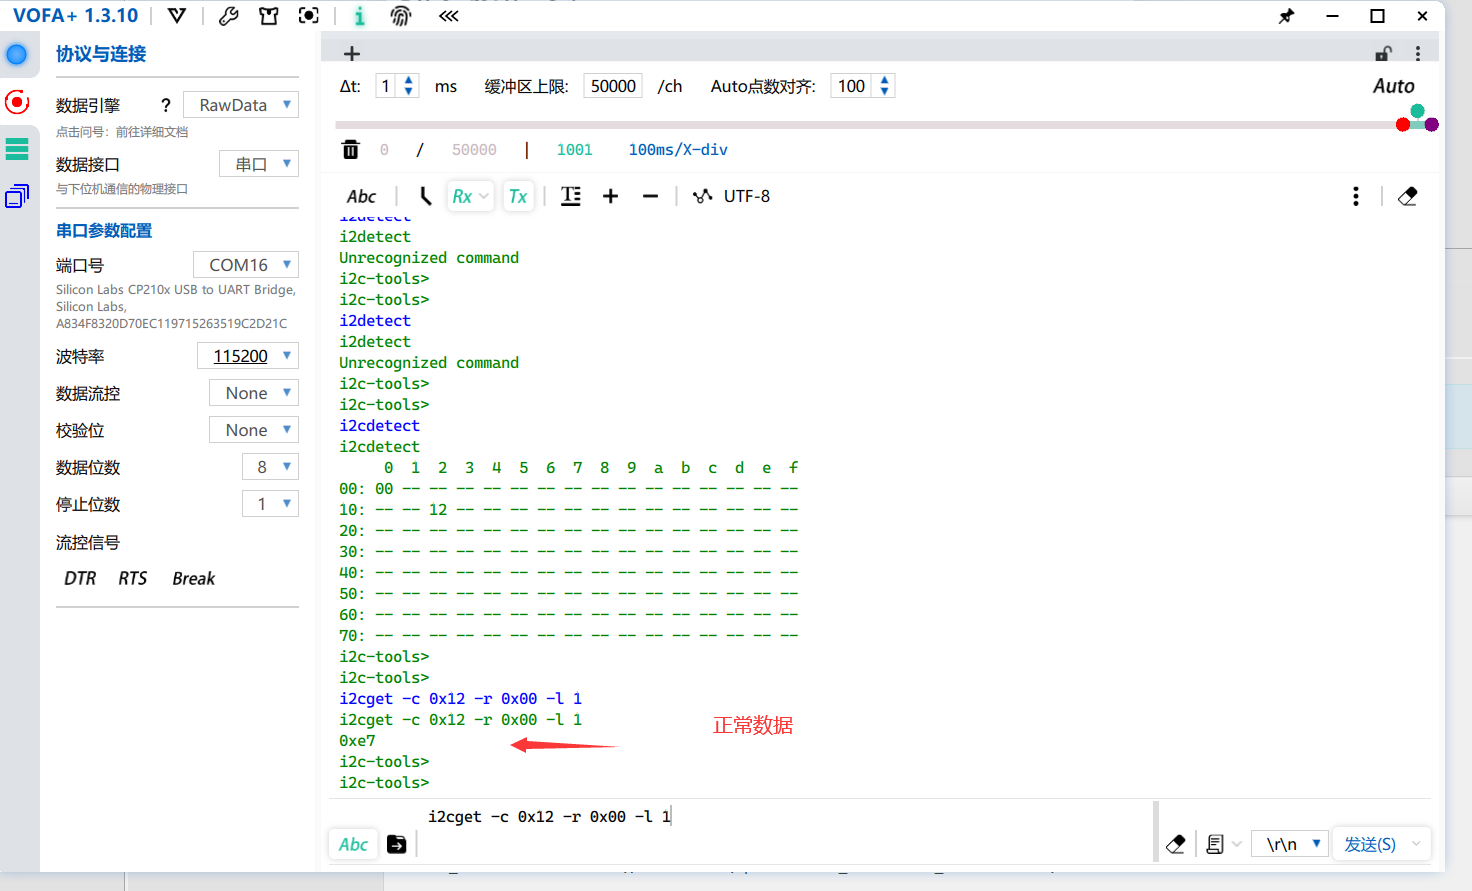
Task: Click the 100ms/X-div value
Action: pyautogui.click(x=678, y=149)
